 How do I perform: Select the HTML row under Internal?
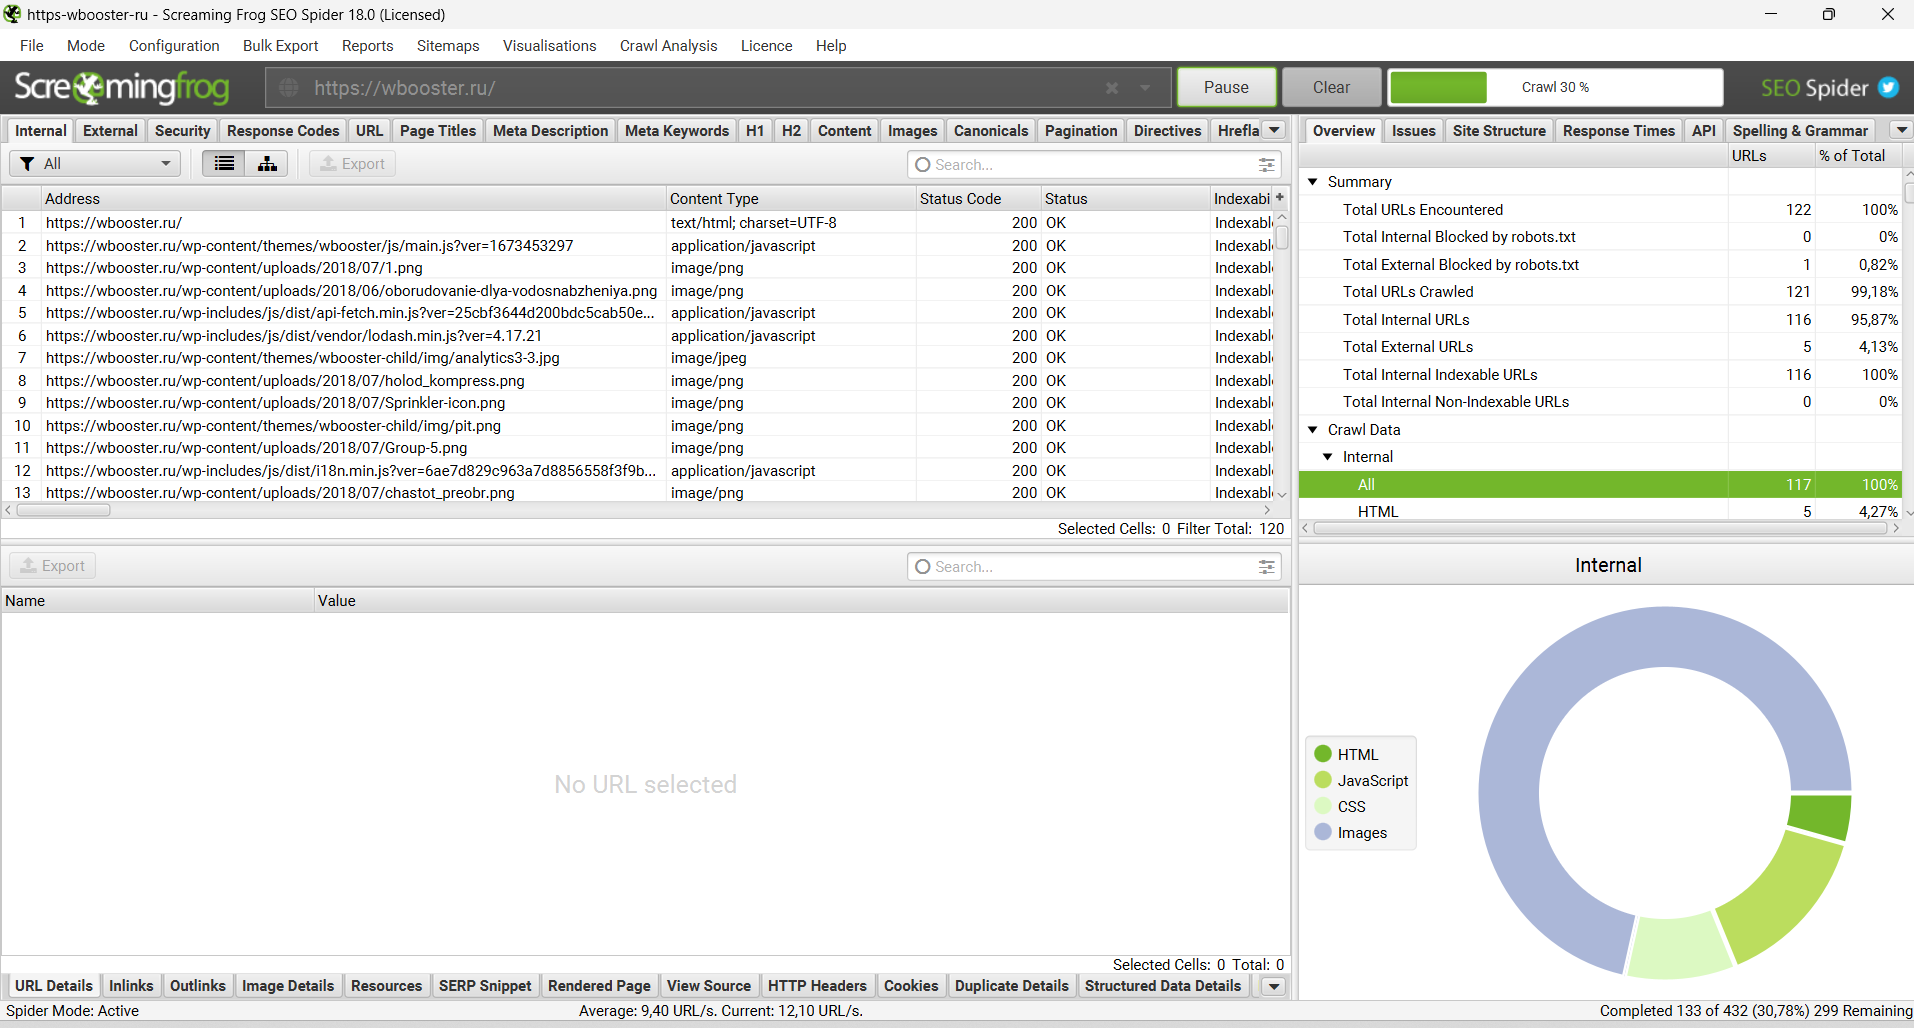[1600, 511]
